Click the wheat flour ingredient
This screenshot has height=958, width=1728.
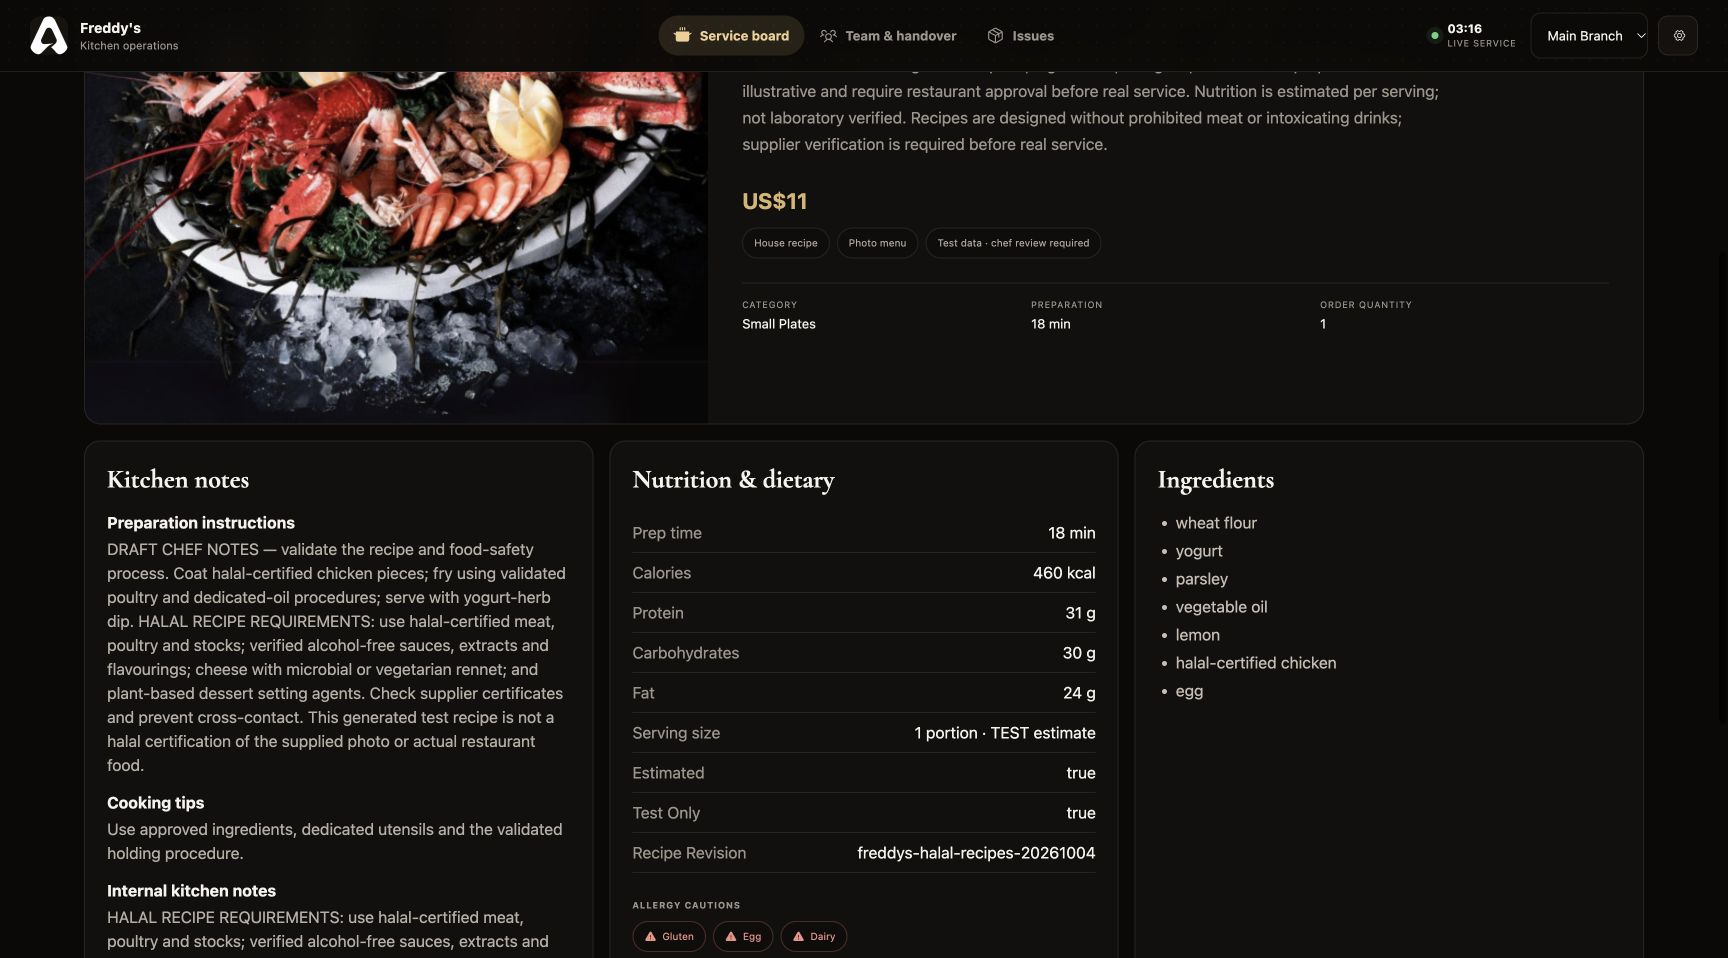point(1216,523)
